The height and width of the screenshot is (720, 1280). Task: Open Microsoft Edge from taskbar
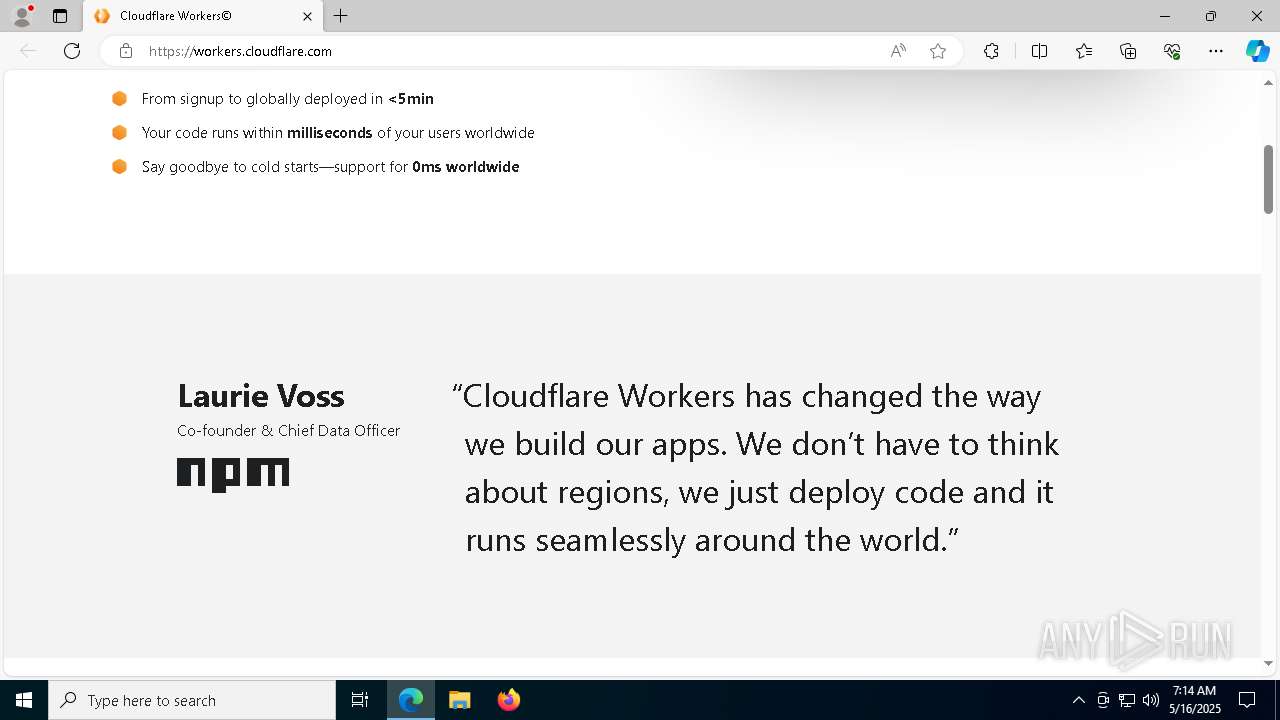tap(411, 700)
